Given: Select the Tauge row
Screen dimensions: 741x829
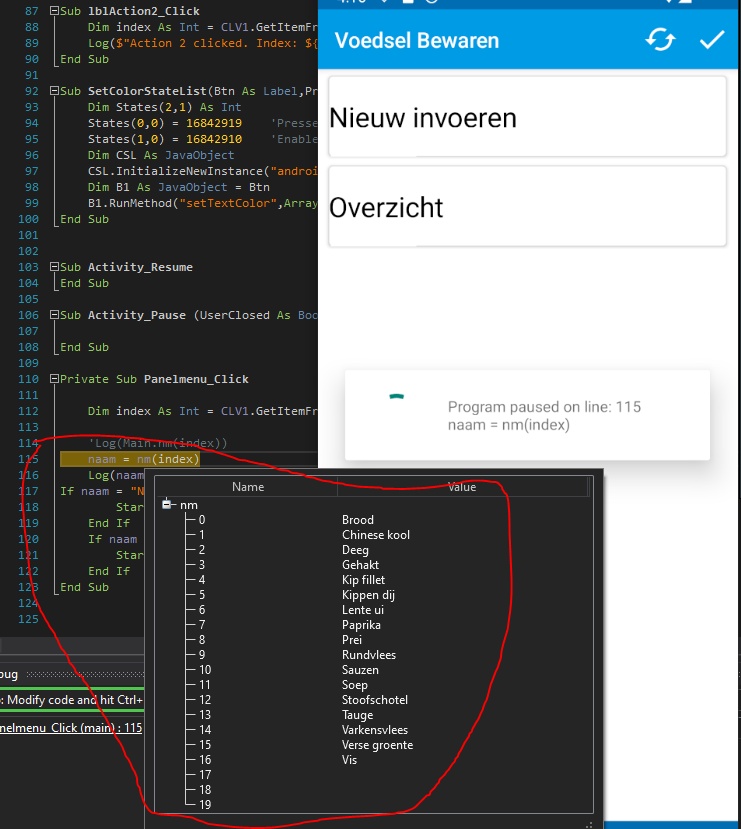Looking at the screenshot, I should tap(374, 715).
